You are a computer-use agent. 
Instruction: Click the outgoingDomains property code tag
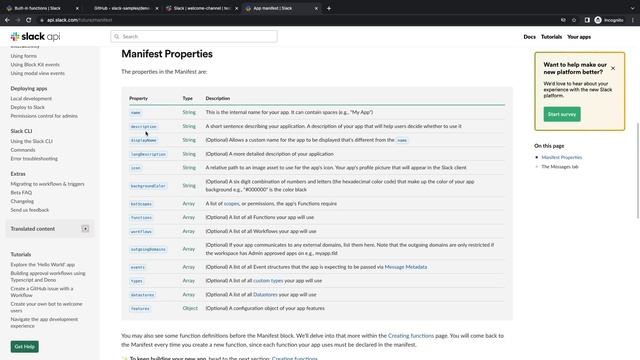click(148, 249)
